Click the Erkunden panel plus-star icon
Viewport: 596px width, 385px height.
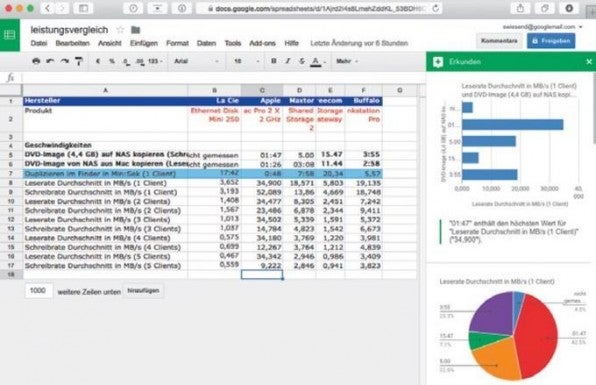[438, 62]
